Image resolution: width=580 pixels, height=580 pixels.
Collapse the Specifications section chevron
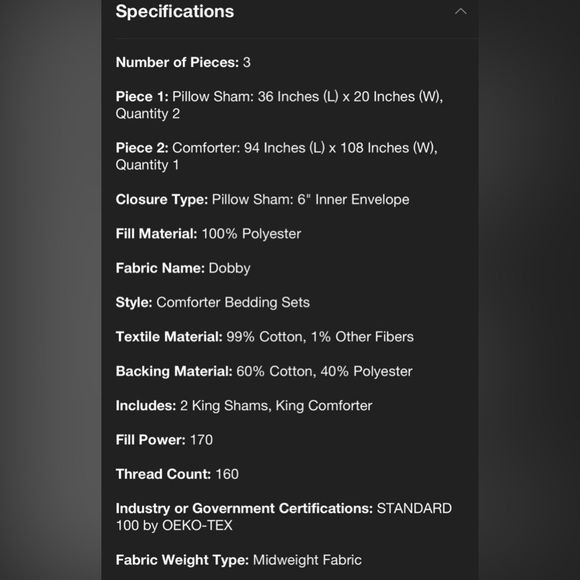coord(461,12)
